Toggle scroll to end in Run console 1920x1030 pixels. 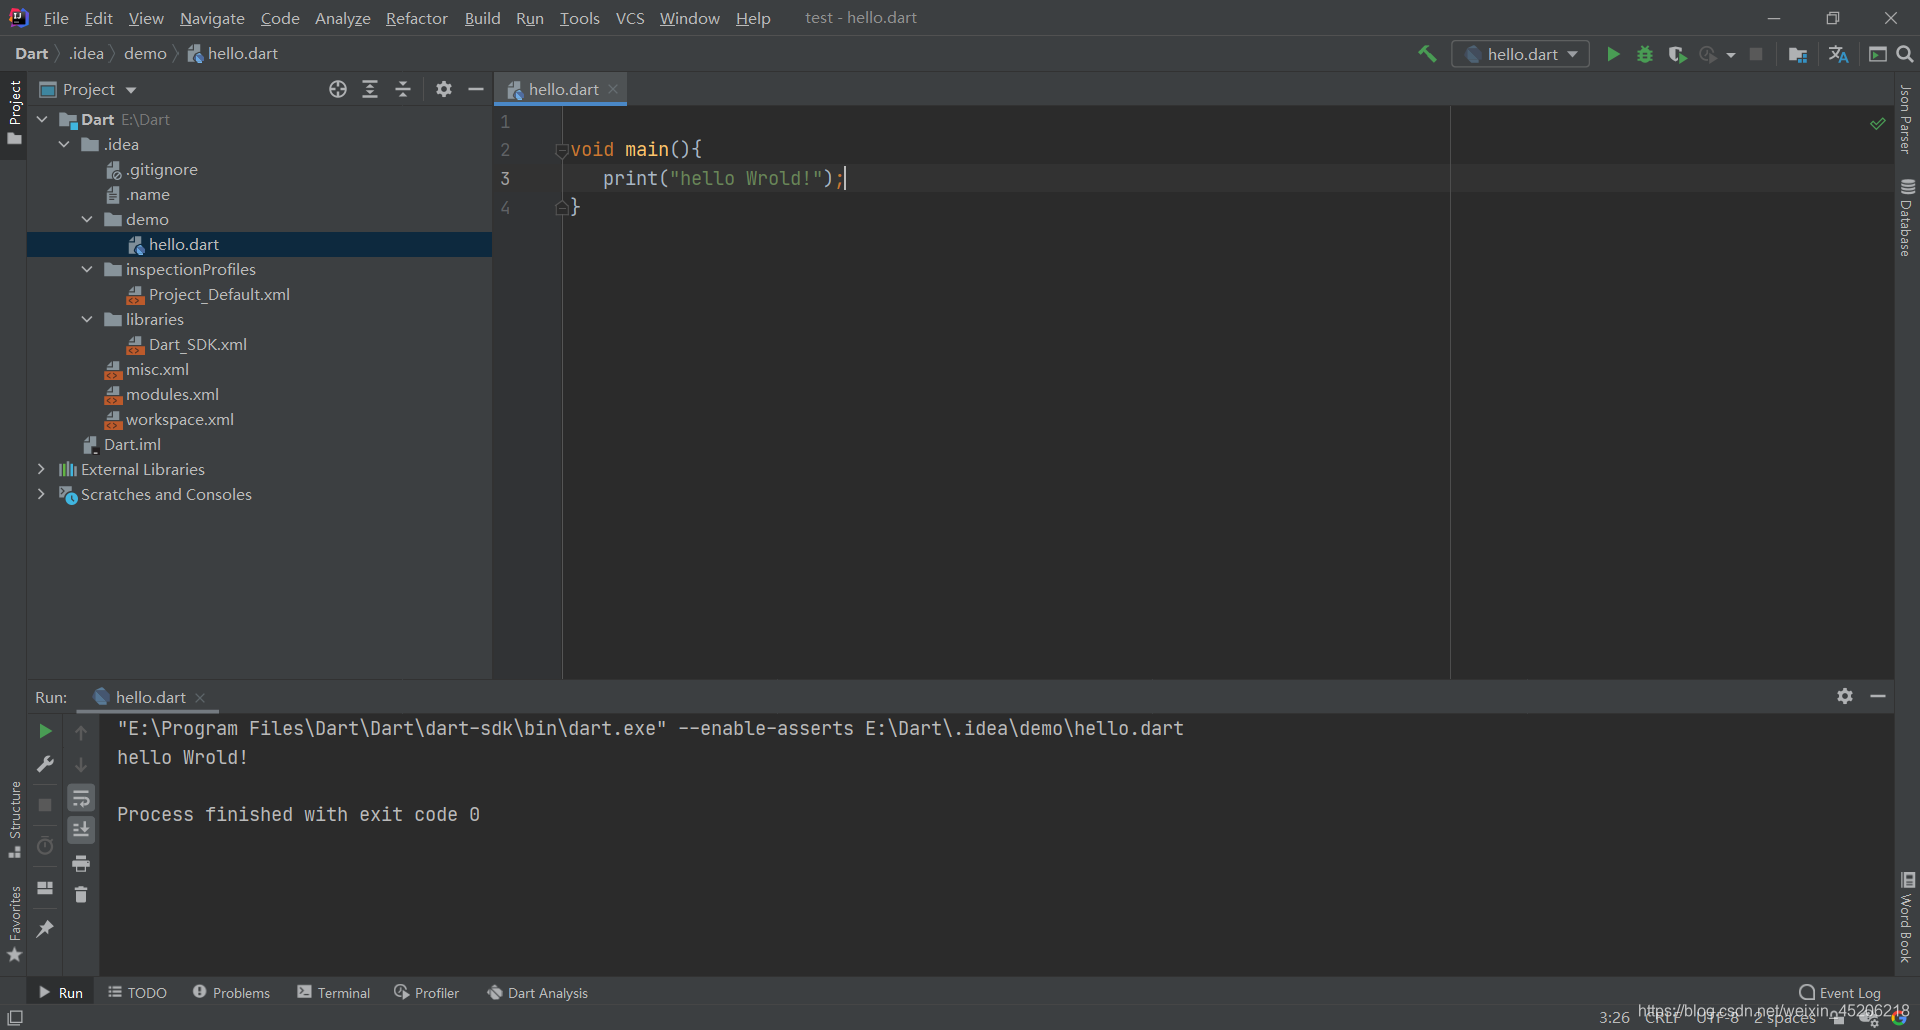tap(81, 830)
